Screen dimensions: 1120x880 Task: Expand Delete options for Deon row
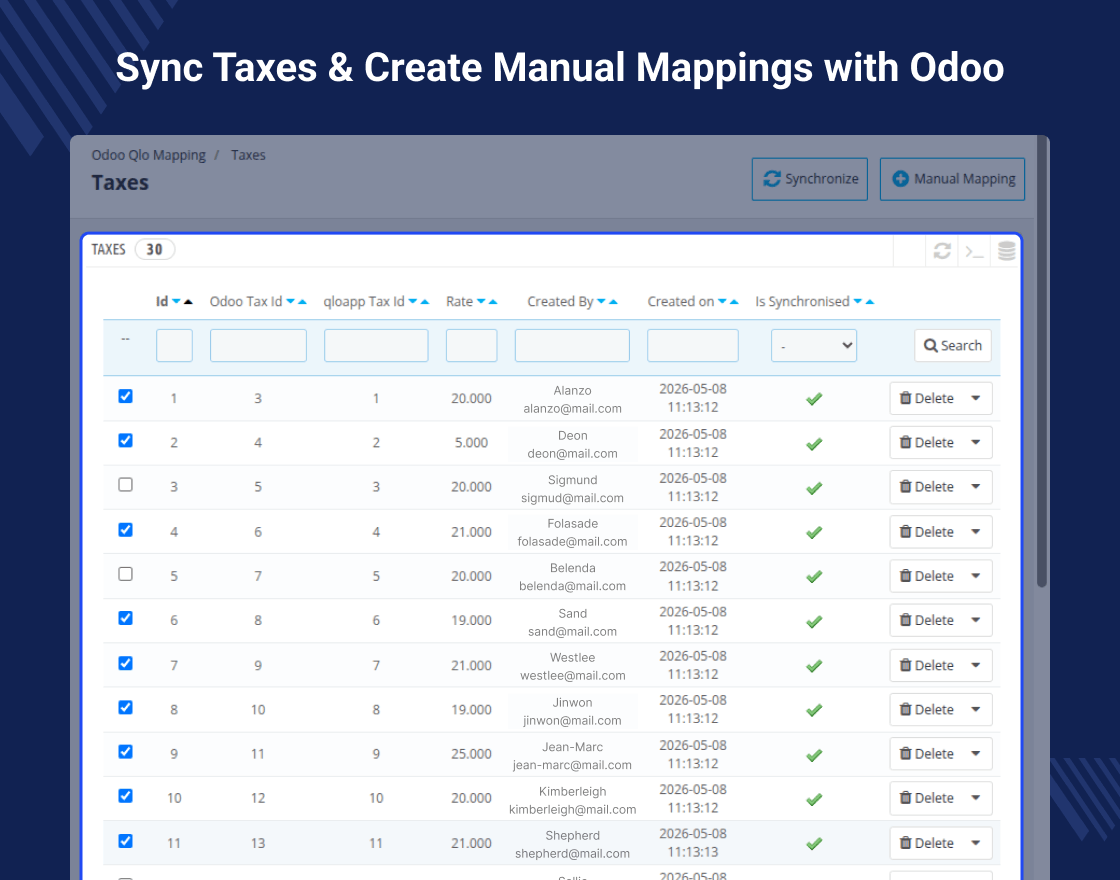coord(976,442)
